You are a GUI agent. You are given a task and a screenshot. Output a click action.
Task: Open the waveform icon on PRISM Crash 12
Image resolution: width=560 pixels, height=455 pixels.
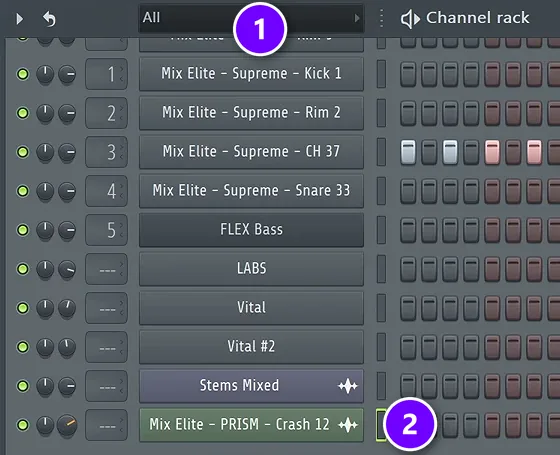tap(348, 425)
